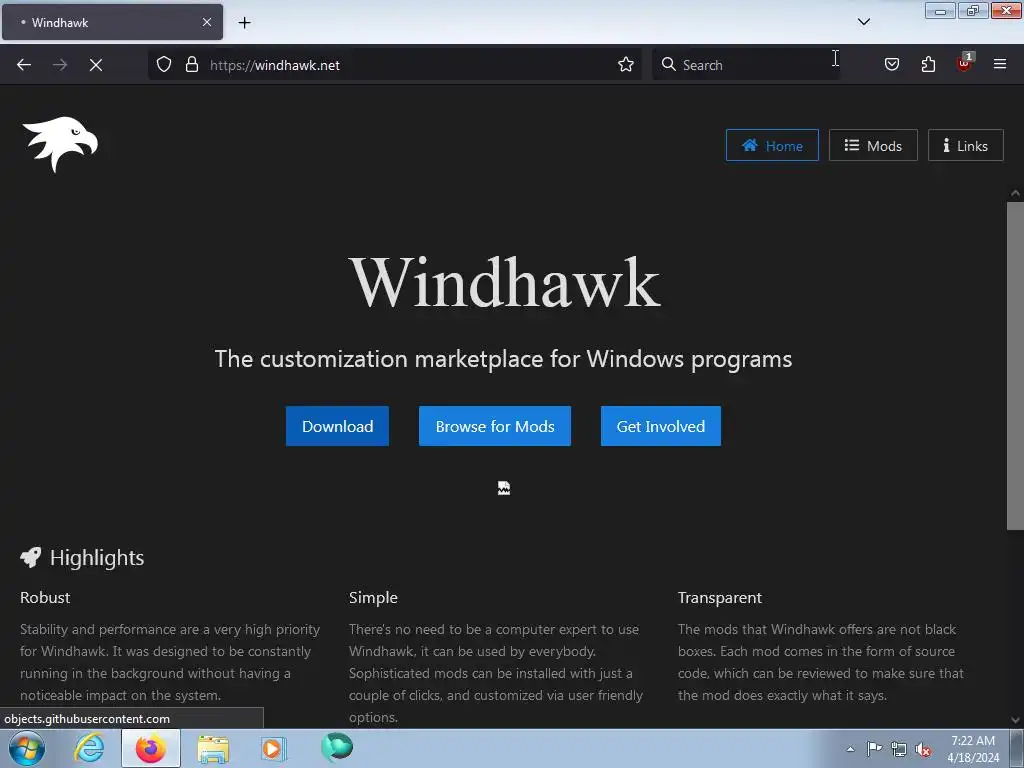Click the Transparent heading

point(720,597)
